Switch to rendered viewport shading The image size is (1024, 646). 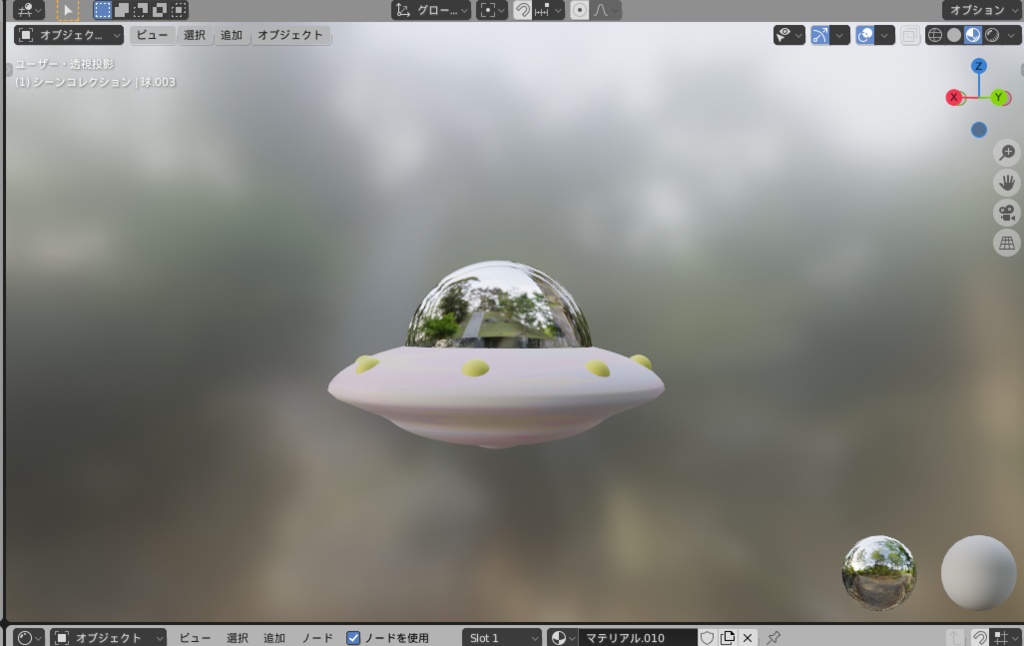[x=990, y=36]
